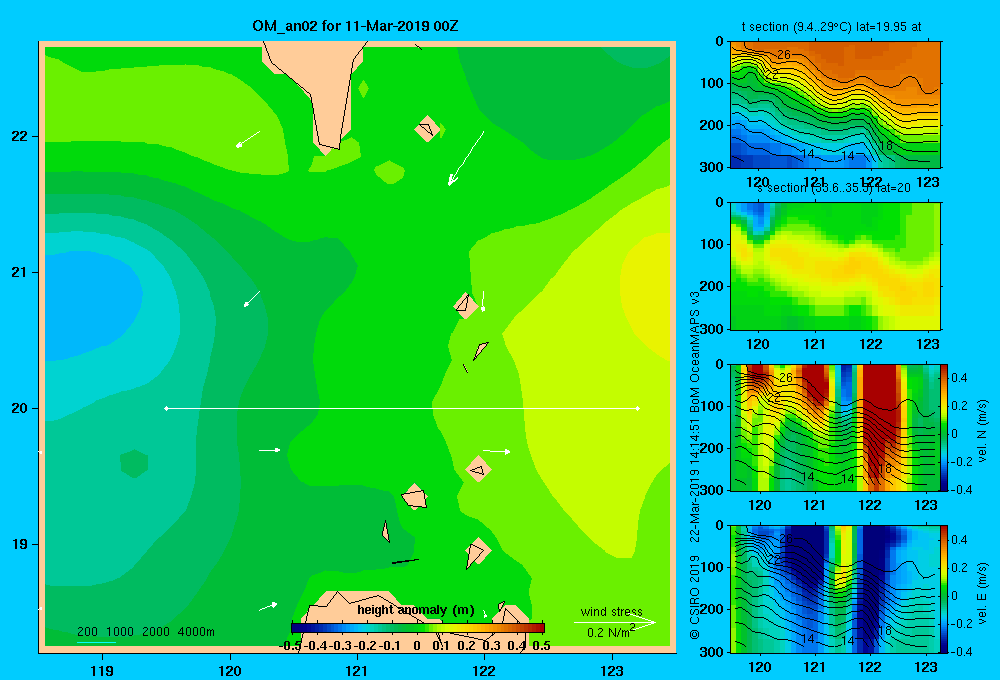Select the "height anomaly (m)" label
Screen dimensions: 1000x680
tap(416, 610)
